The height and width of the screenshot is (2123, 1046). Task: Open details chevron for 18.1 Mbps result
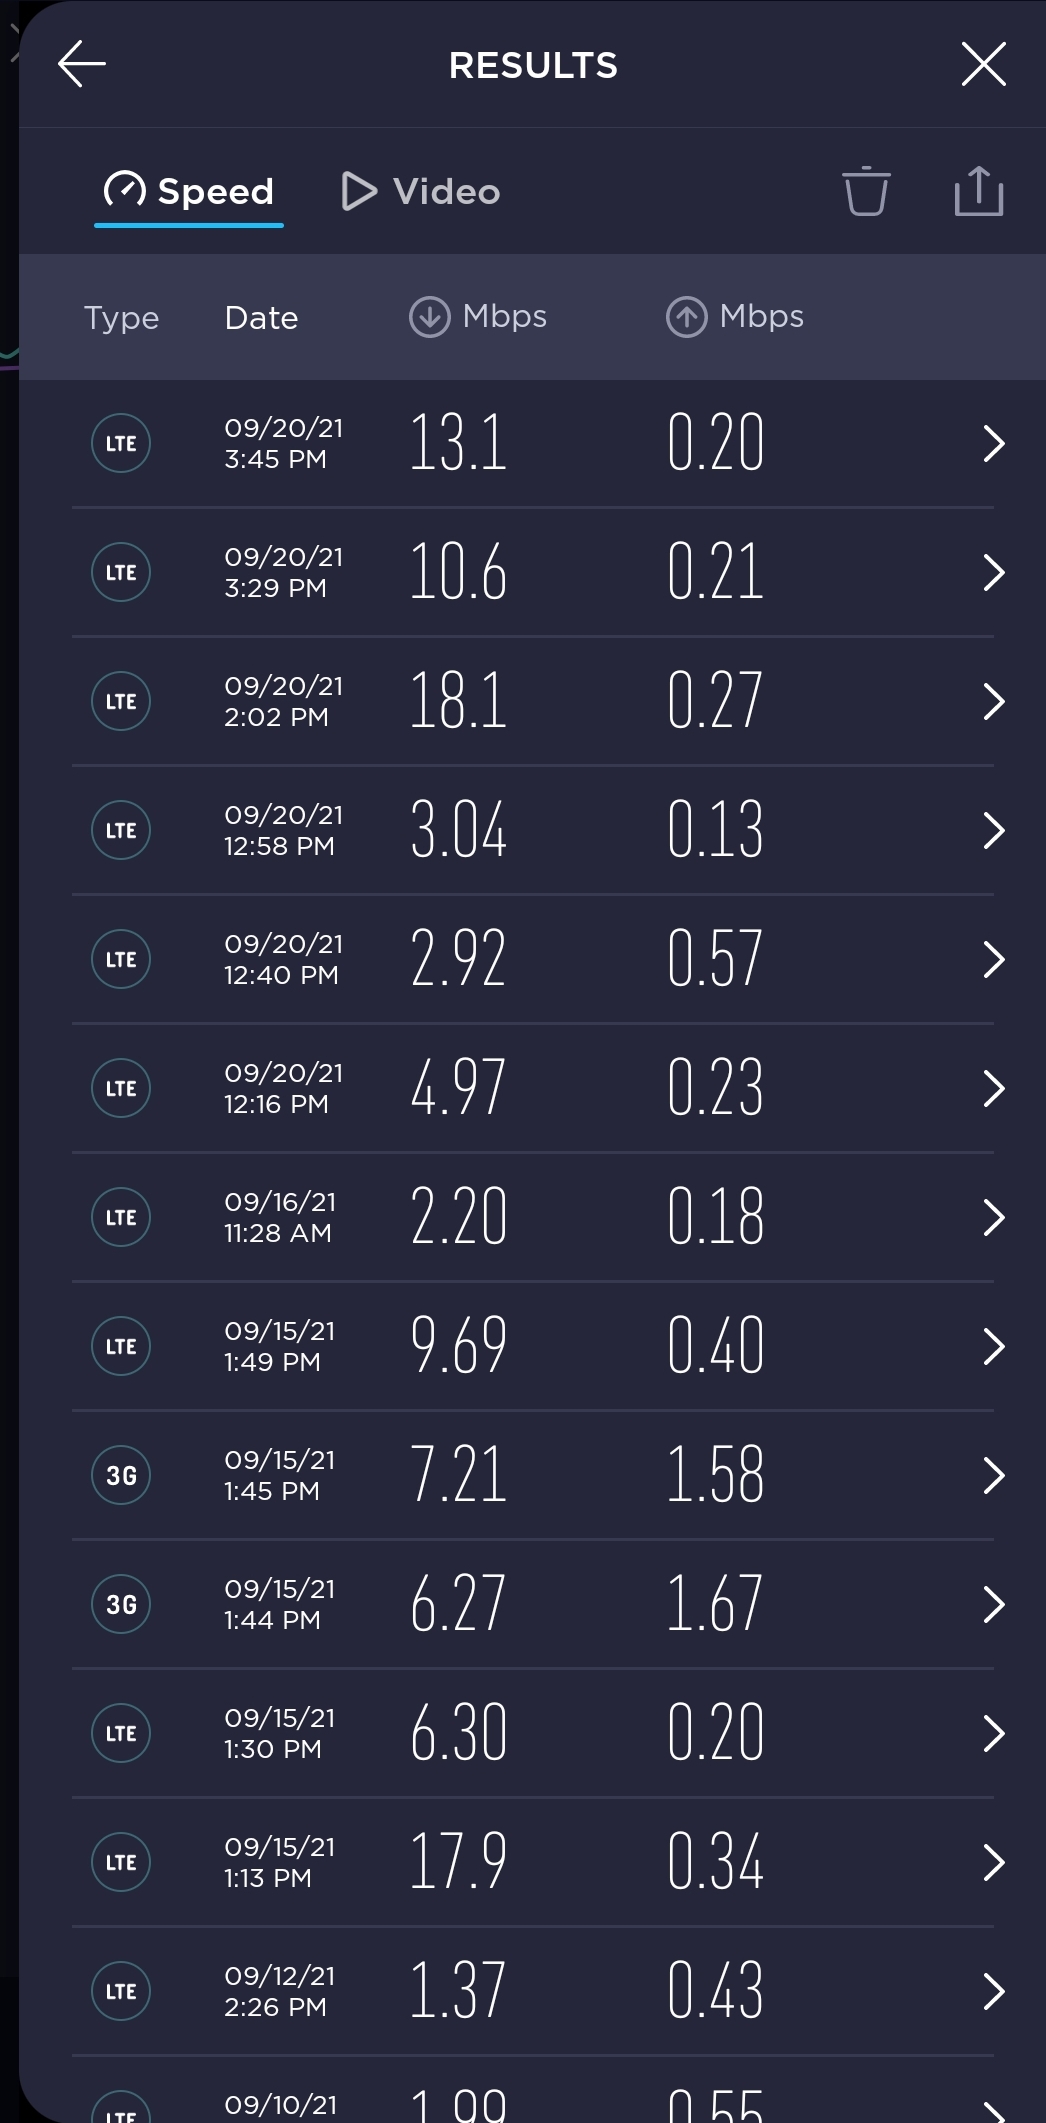tap(993, 701)
